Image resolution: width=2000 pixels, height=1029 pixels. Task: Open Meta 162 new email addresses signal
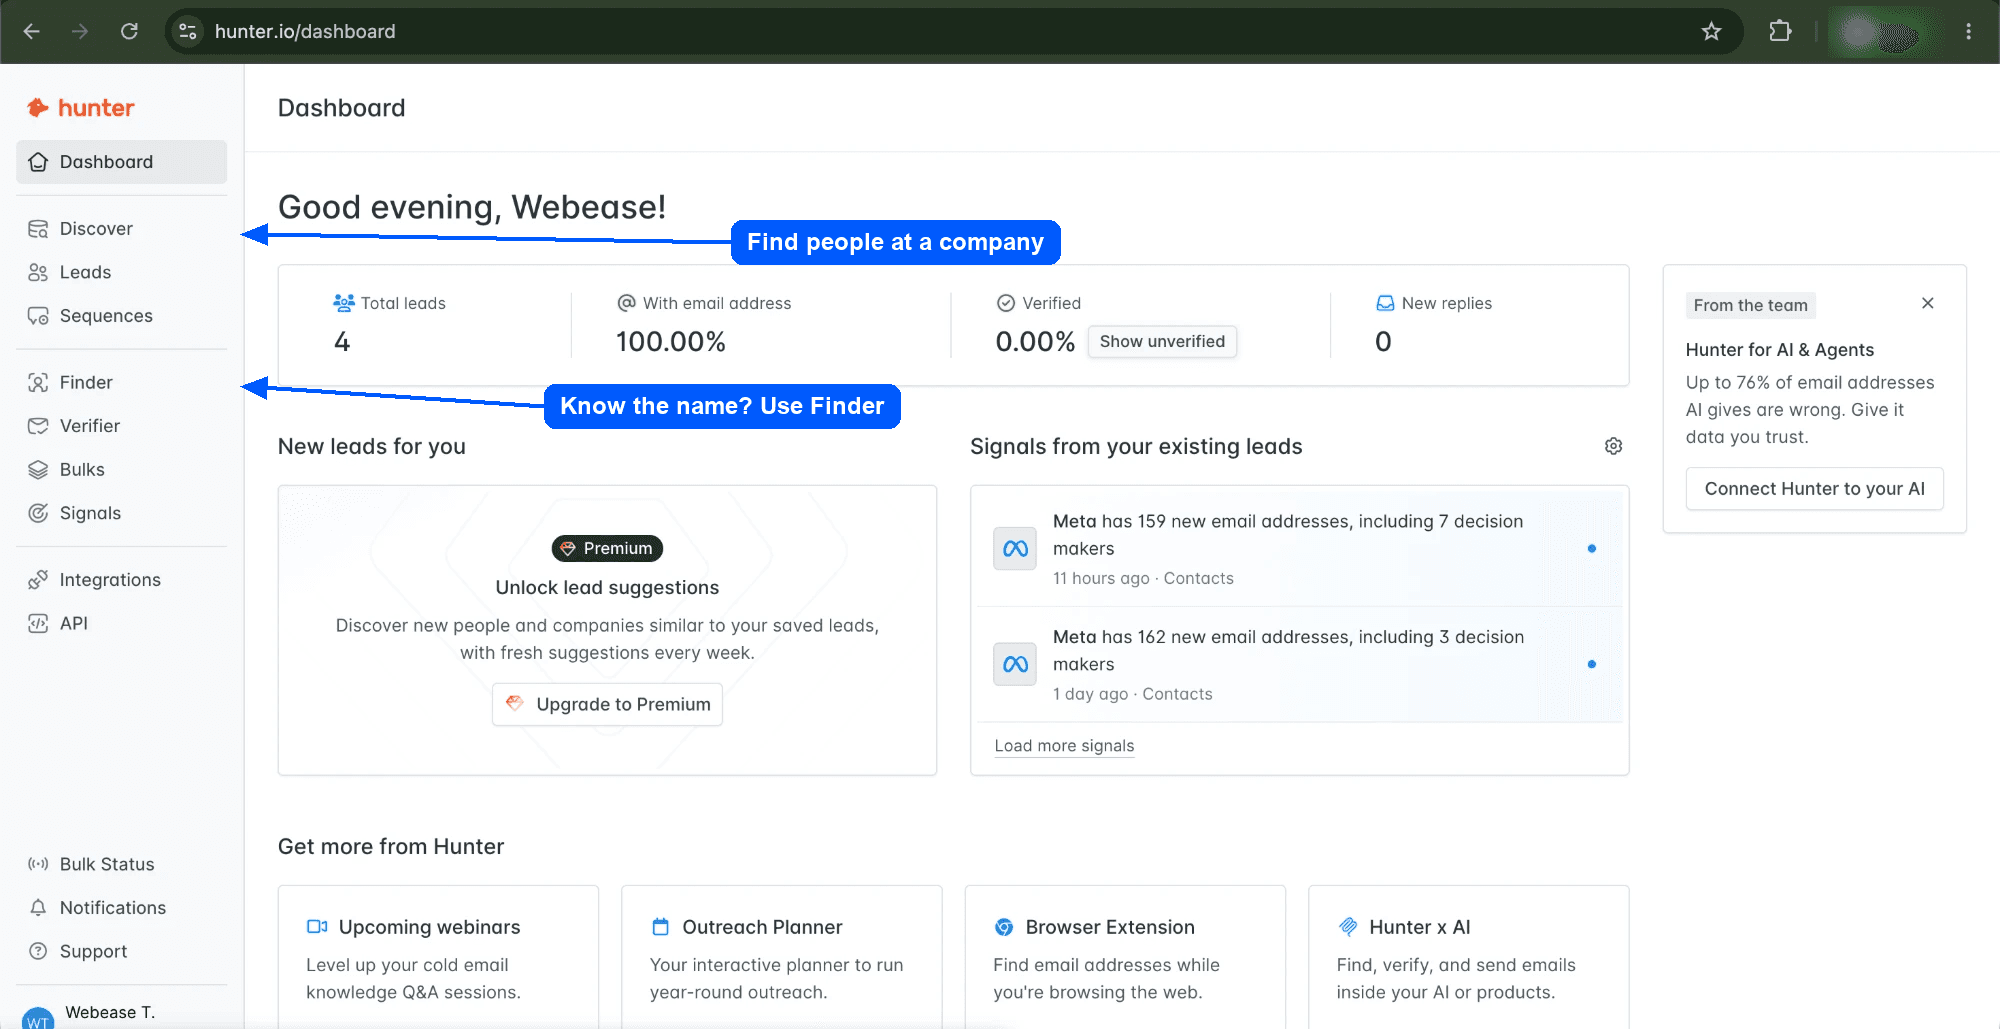[x=1299, y=665]
